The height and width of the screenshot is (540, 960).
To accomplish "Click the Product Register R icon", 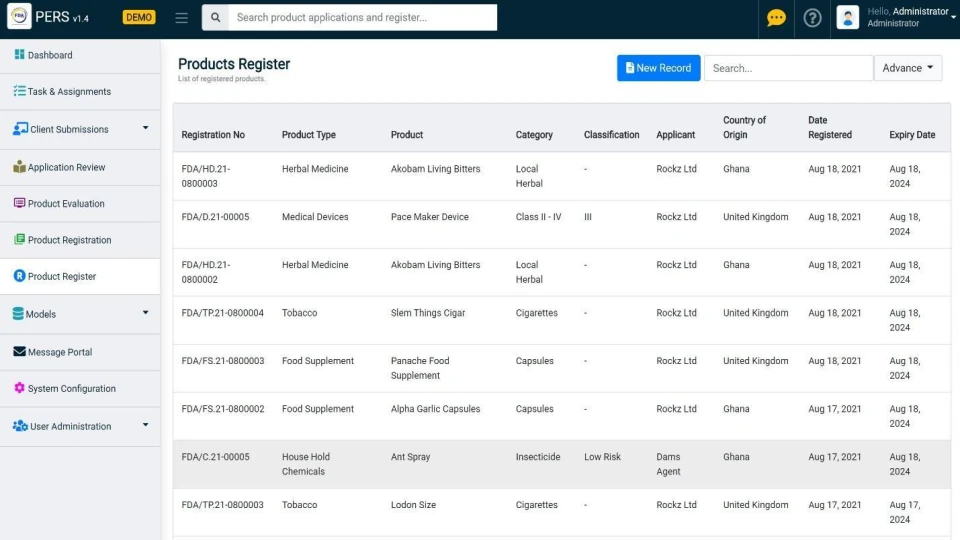I will (x=20, y=276).
